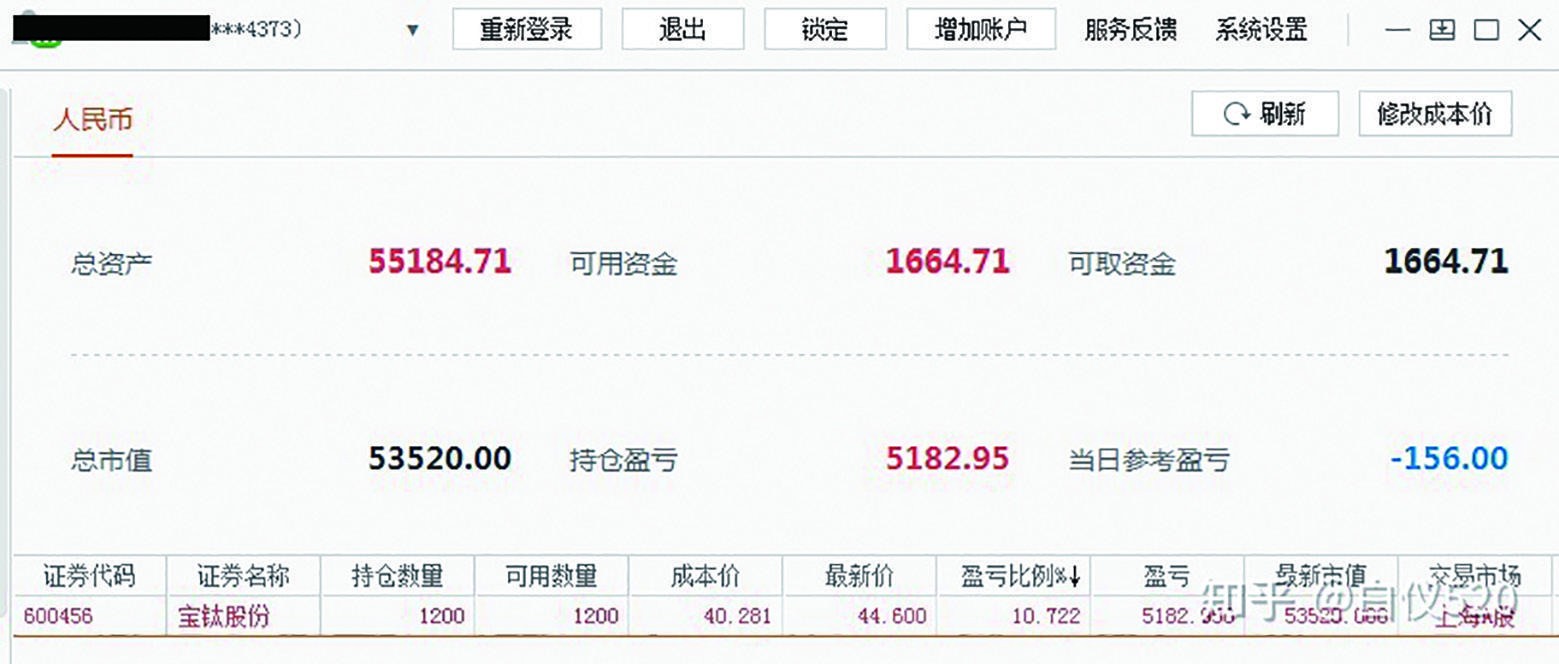The width and height of the screenshot is (1559, 664).
Task: Open the 系统设置 settings menu
Action: 1261,31
